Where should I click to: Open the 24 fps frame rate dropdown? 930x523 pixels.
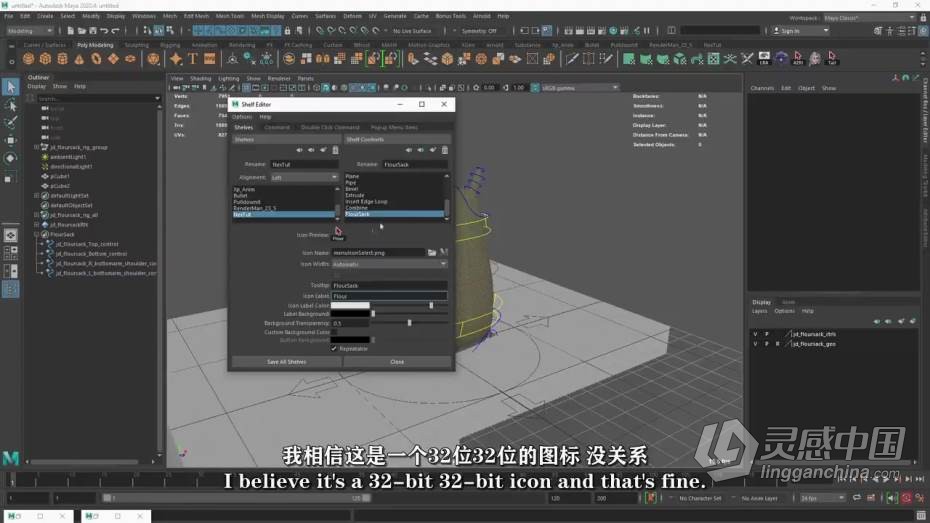point(822,498)
